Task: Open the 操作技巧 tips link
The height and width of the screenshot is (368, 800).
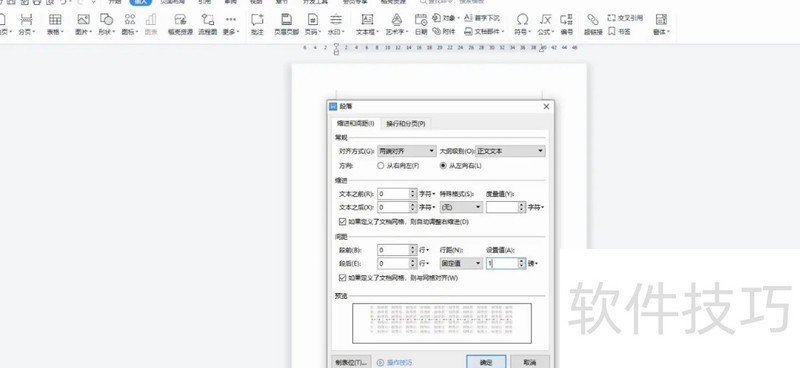Action: 394,362
